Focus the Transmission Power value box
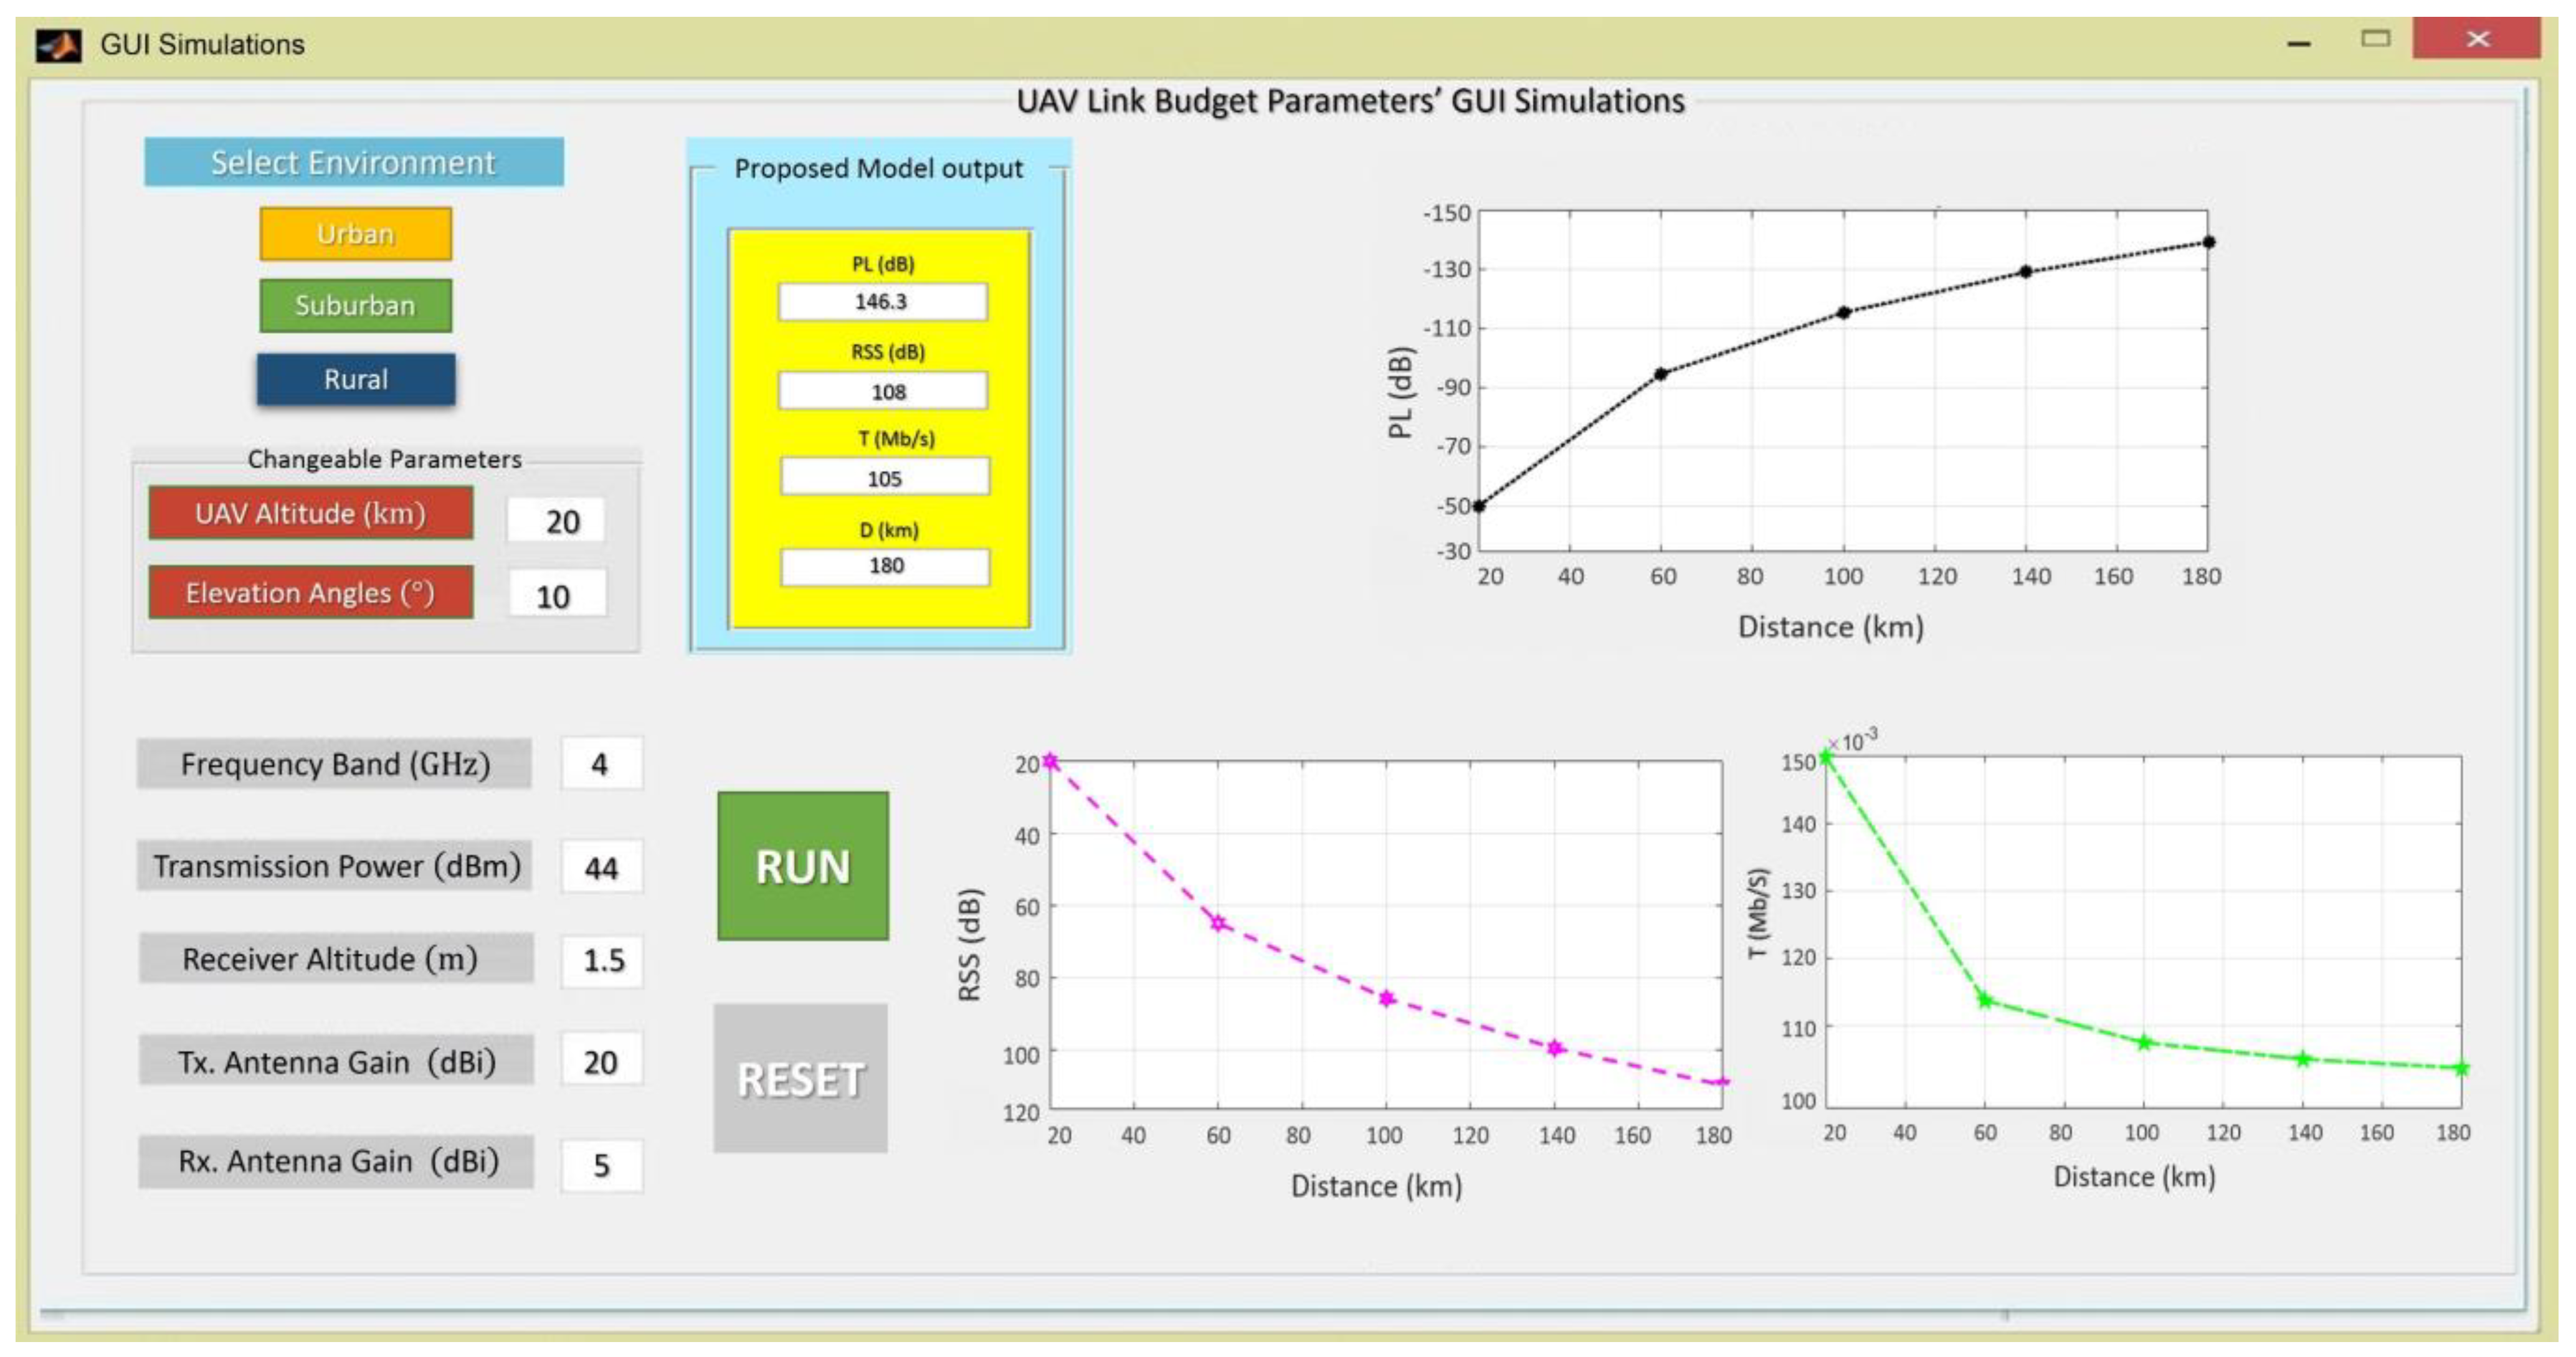The image size is (2576, 1357). coord(601,867)
